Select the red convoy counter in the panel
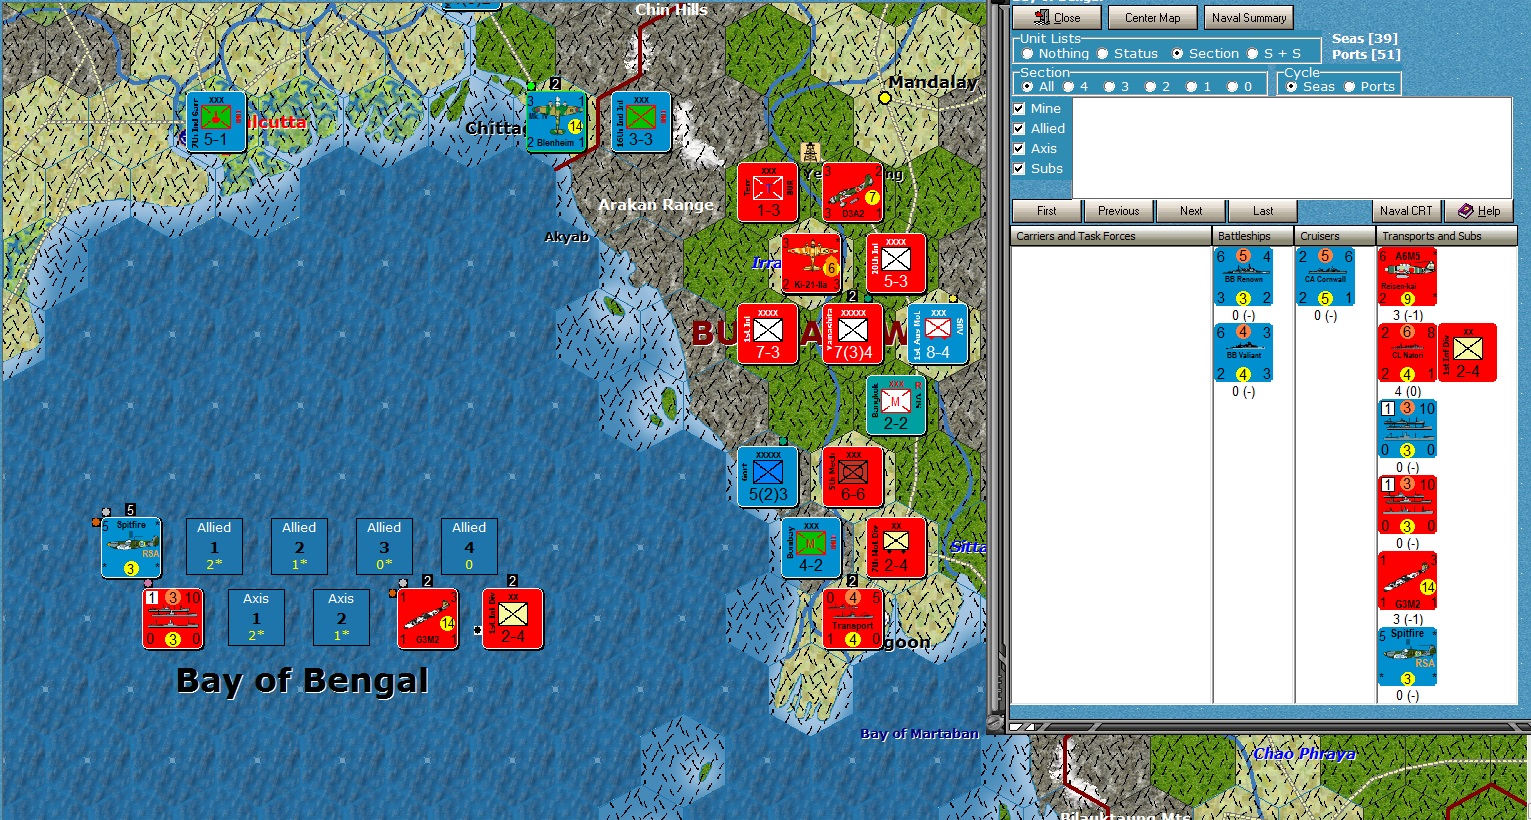The height and width of the screenshot is (820, 1531). tap(1407, 505)
